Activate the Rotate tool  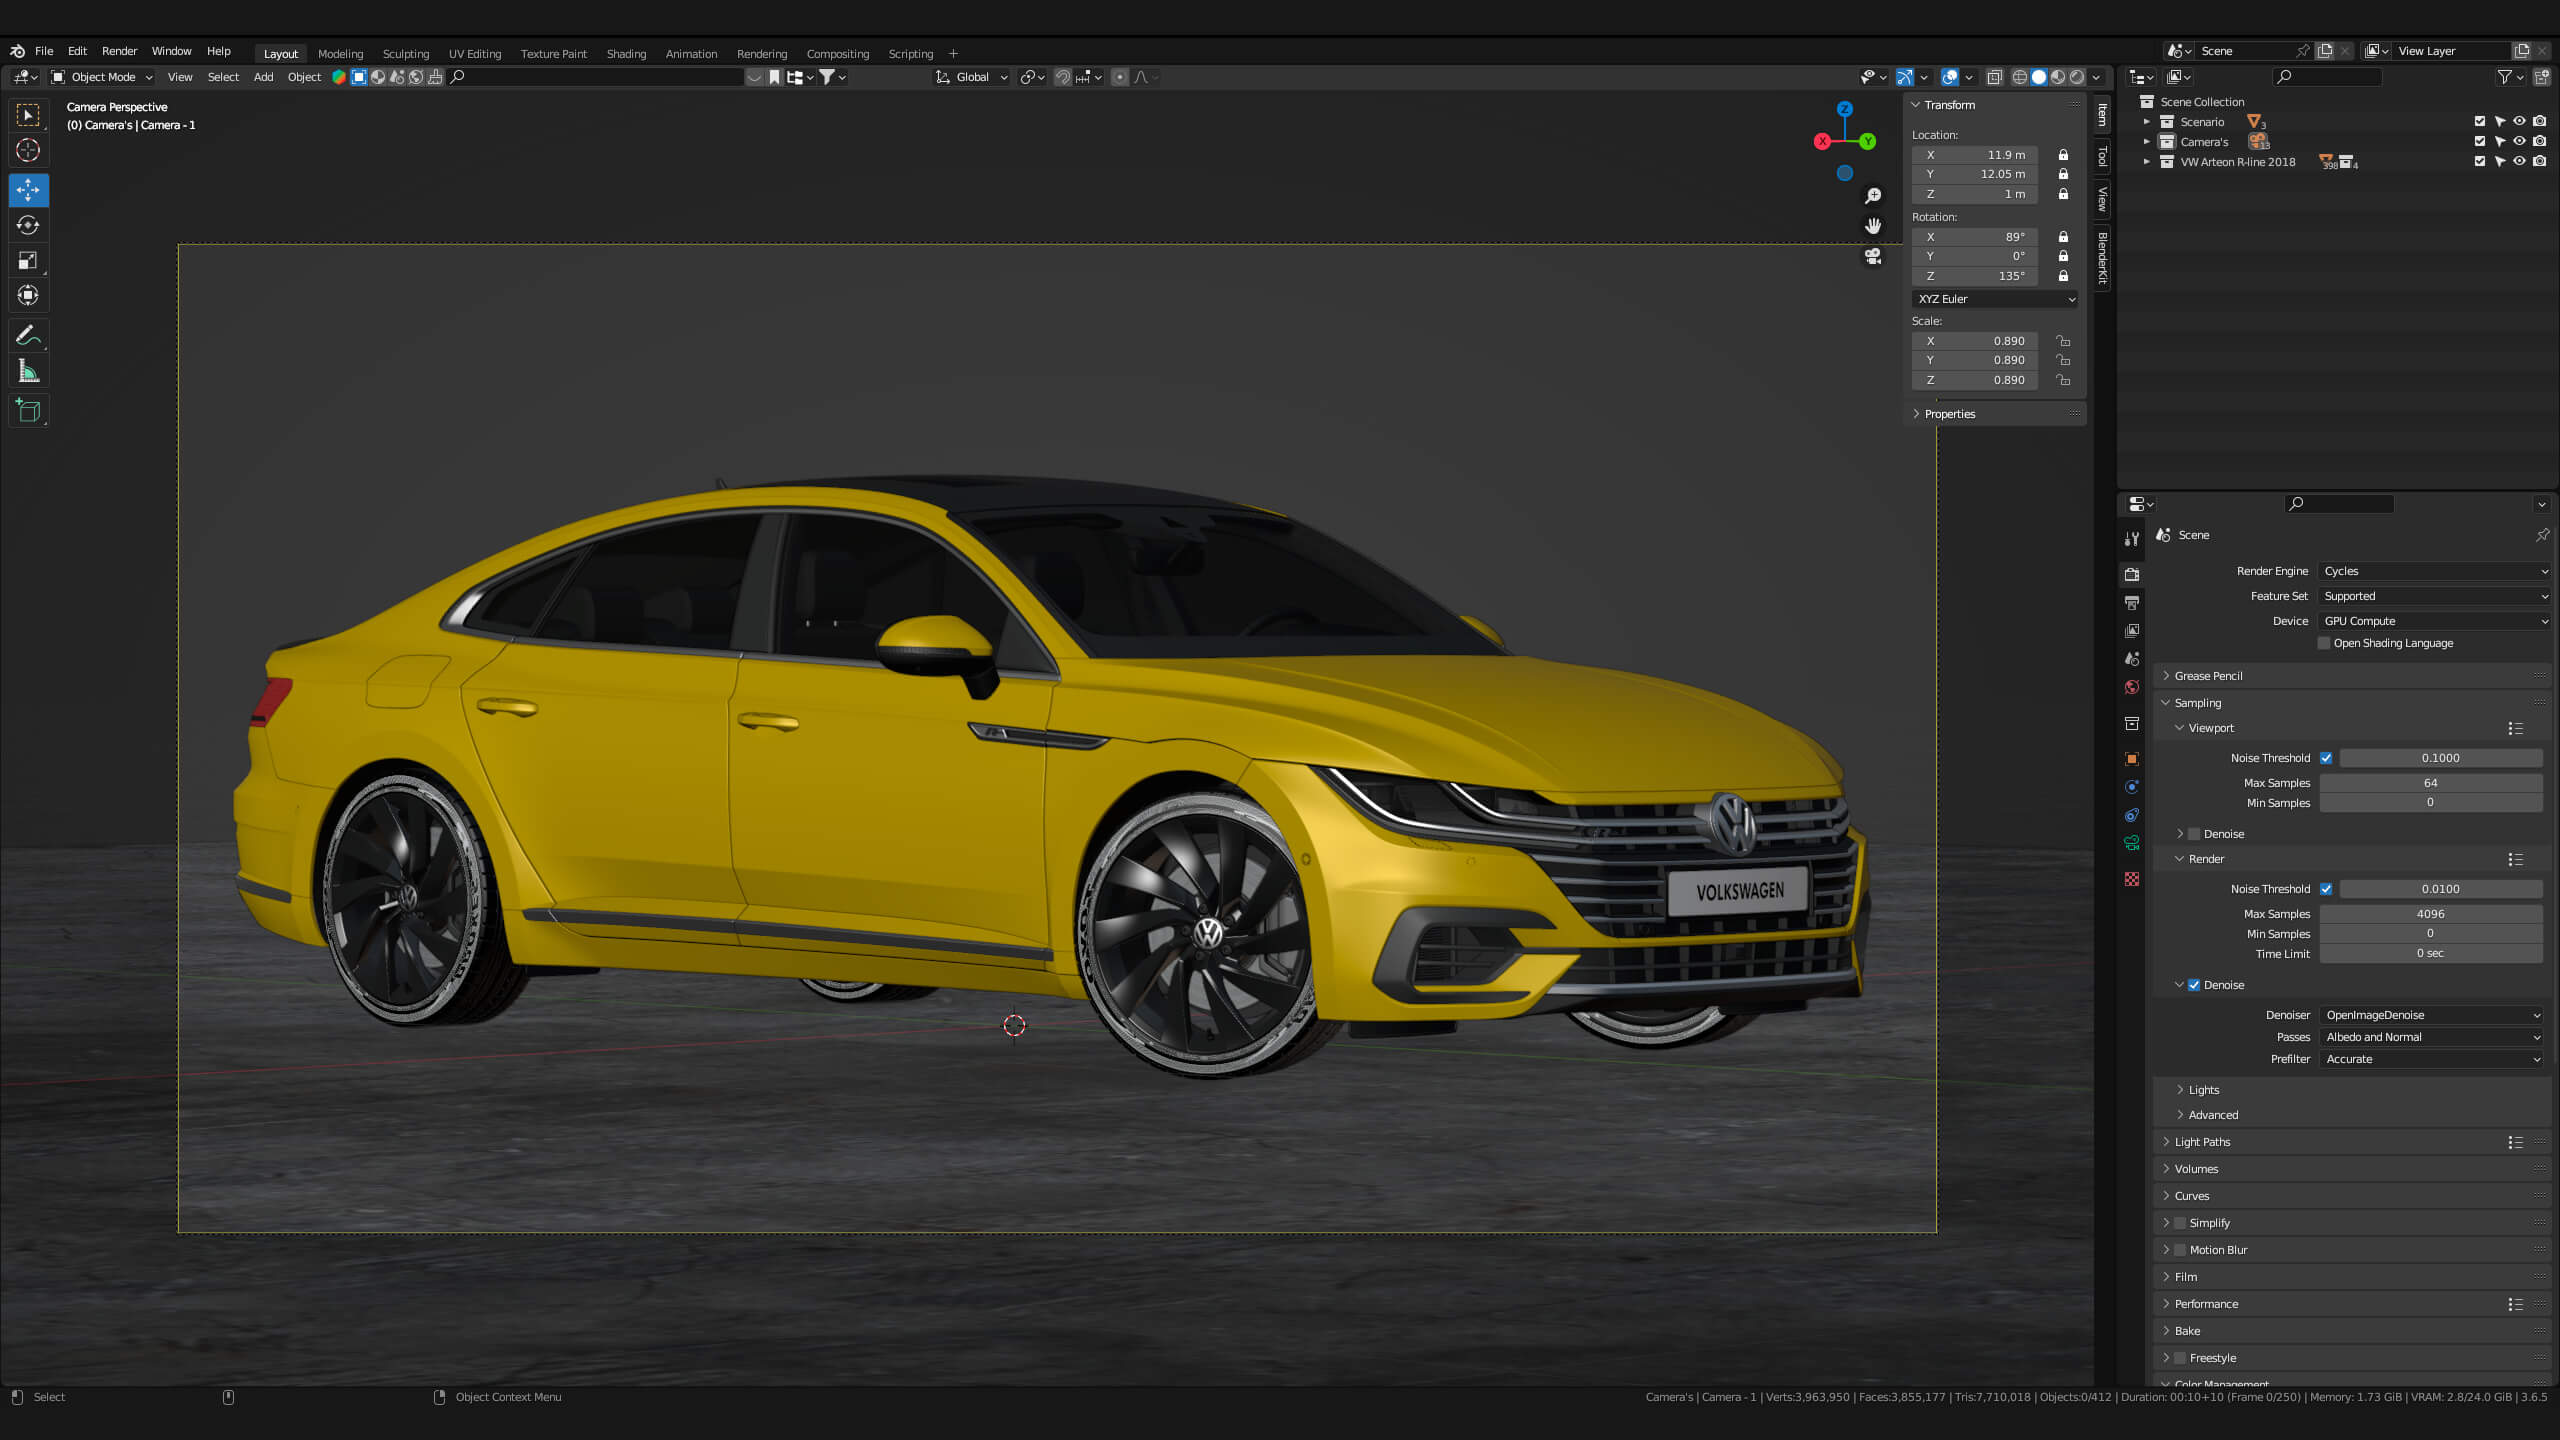(x=28, y=225)
